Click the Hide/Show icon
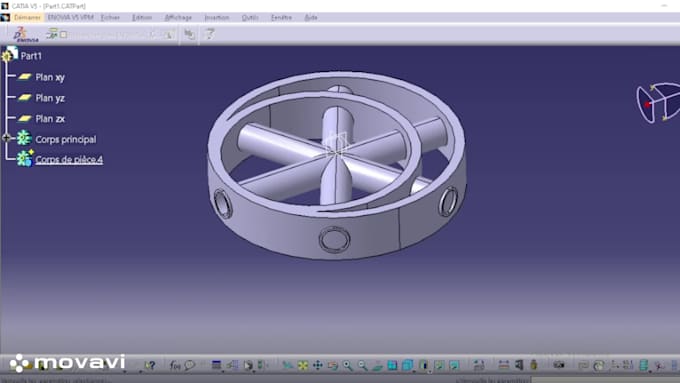Image resolution: width=680 pixels, height=383 pixels. pos(439,366)
